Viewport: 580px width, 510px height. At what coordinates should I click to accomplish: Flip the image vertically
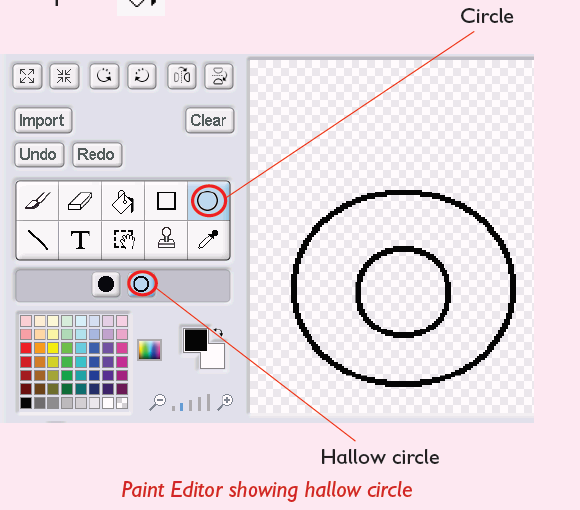(x=219, y=76)
